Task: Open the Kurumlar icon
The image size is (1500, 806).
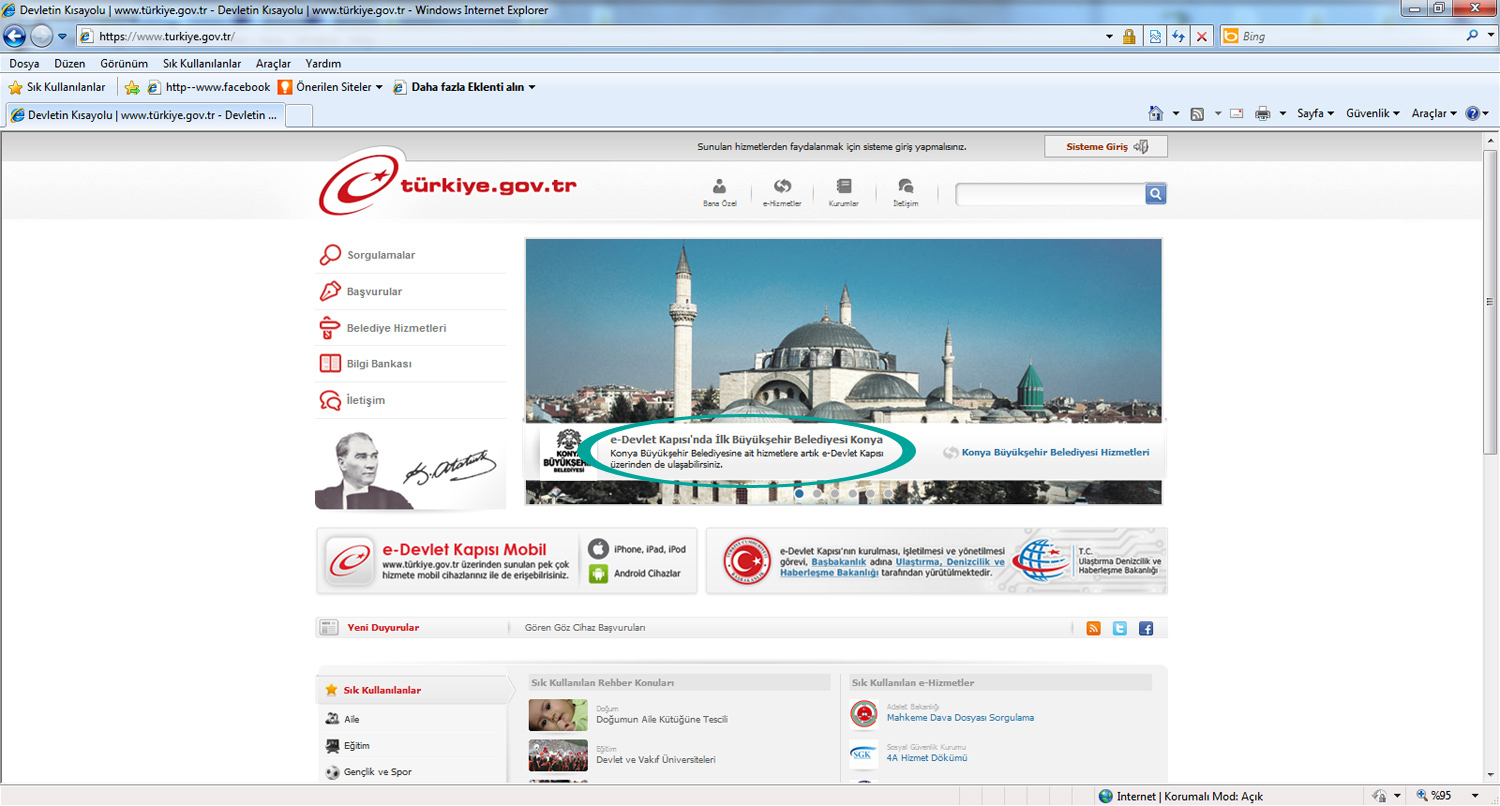Action: point(844,192)
